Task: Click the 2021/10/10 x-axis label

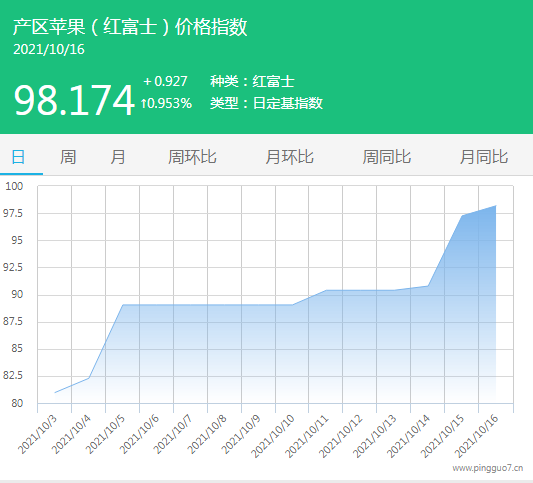Action: pos(273,436)
